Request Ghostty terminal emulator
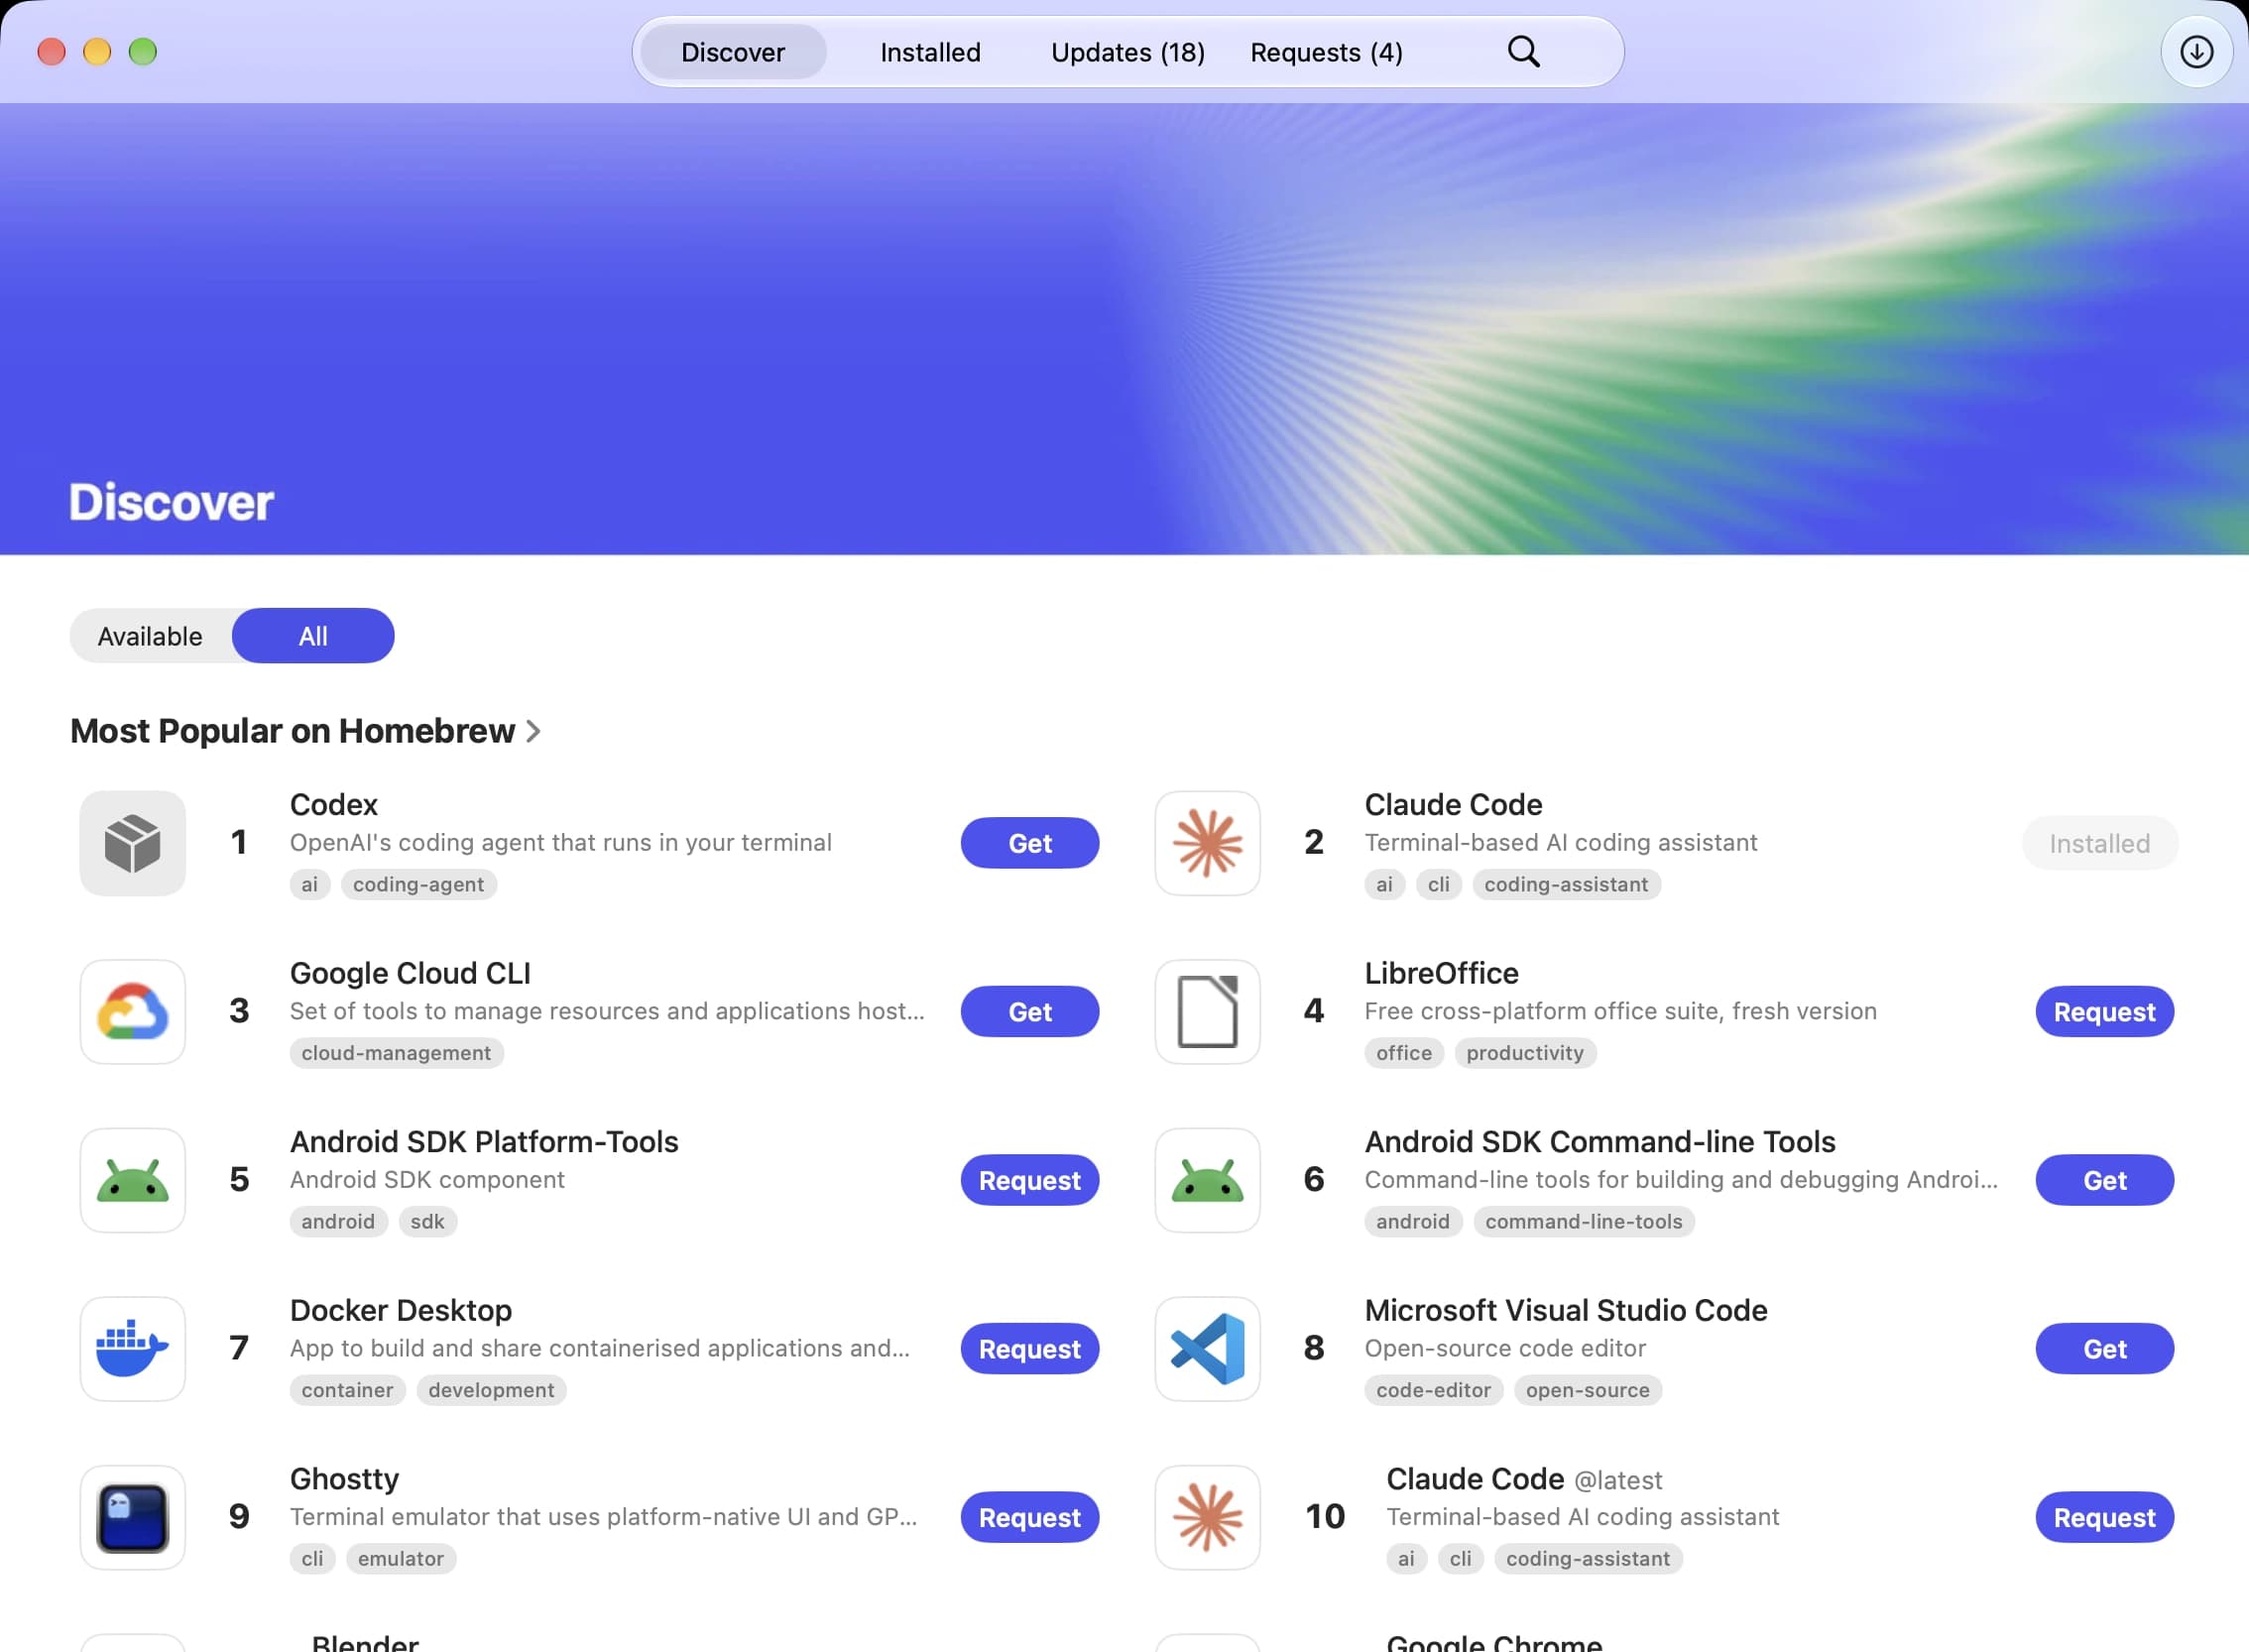Viewport: 2249px width, 1652px height. (x=1030, y=1518)
